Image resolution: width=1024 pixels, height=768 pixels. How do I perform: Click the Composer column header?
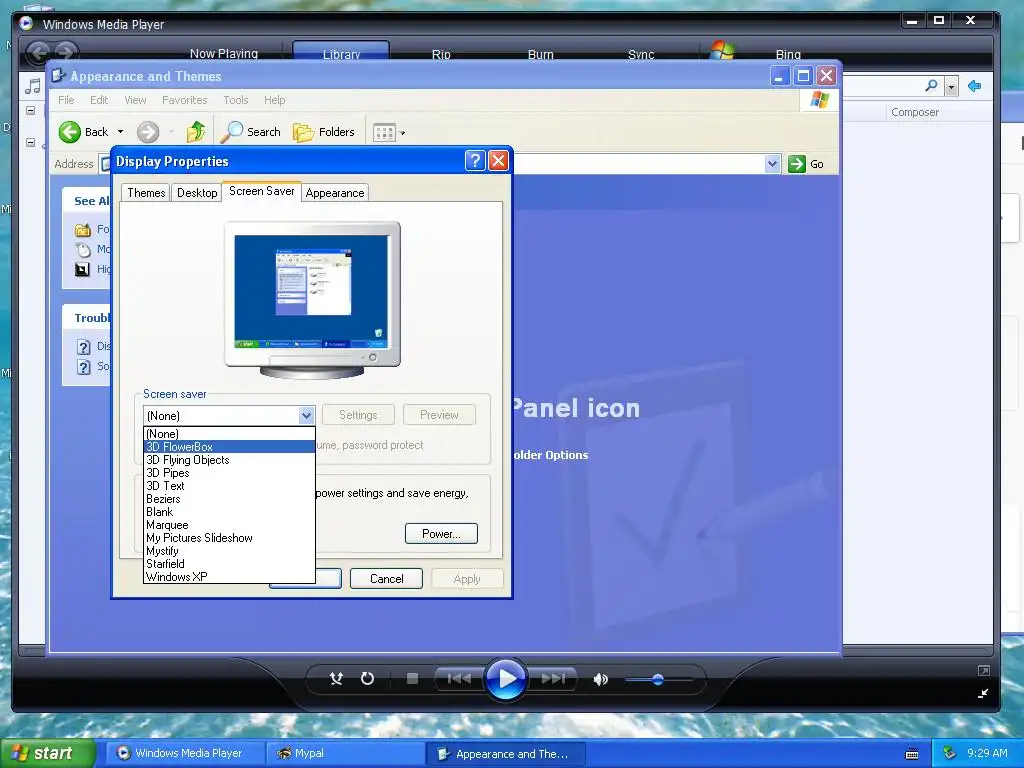915,112
